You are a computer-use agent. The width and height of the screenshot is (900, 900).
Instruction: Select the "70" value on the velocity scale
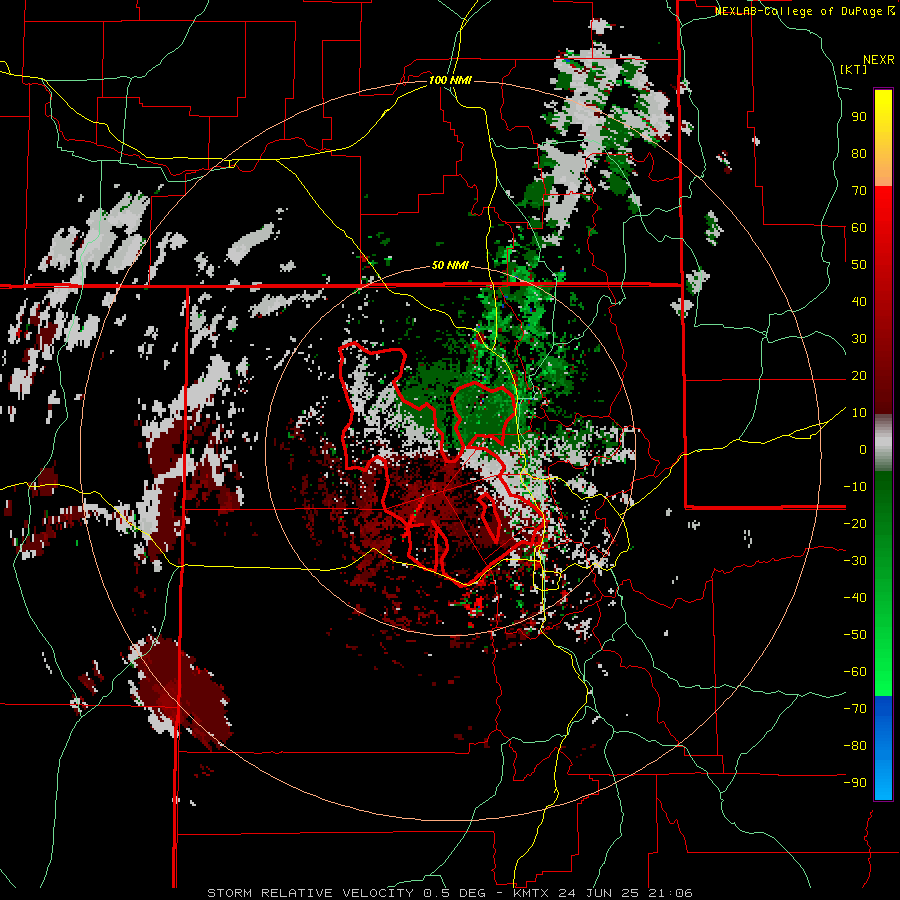[x=859, y=191]
